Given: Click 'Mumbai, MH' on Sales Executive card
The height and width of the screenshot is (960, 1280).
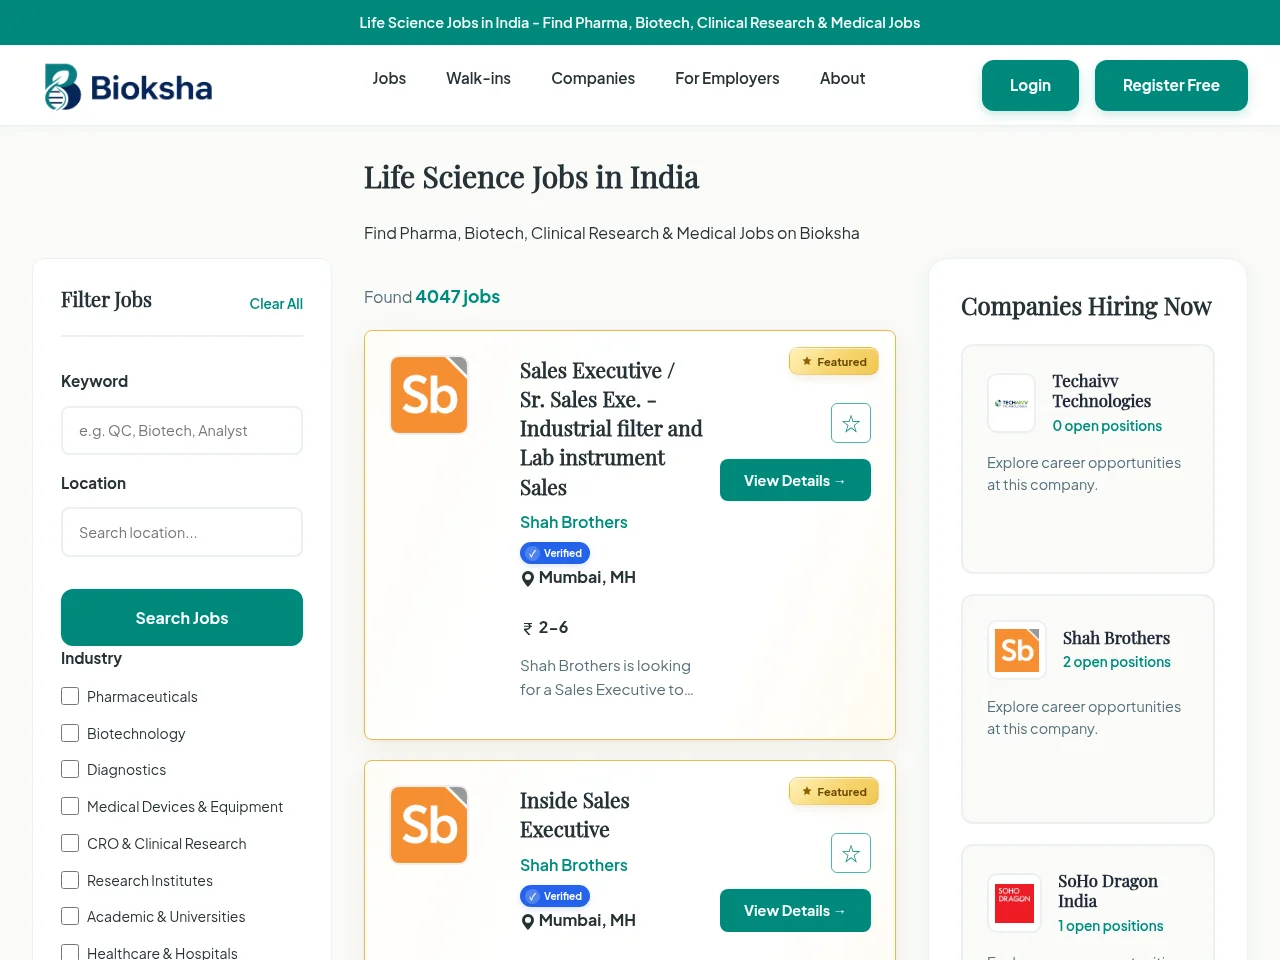Looking at the screenshot, I should [587, 577].
